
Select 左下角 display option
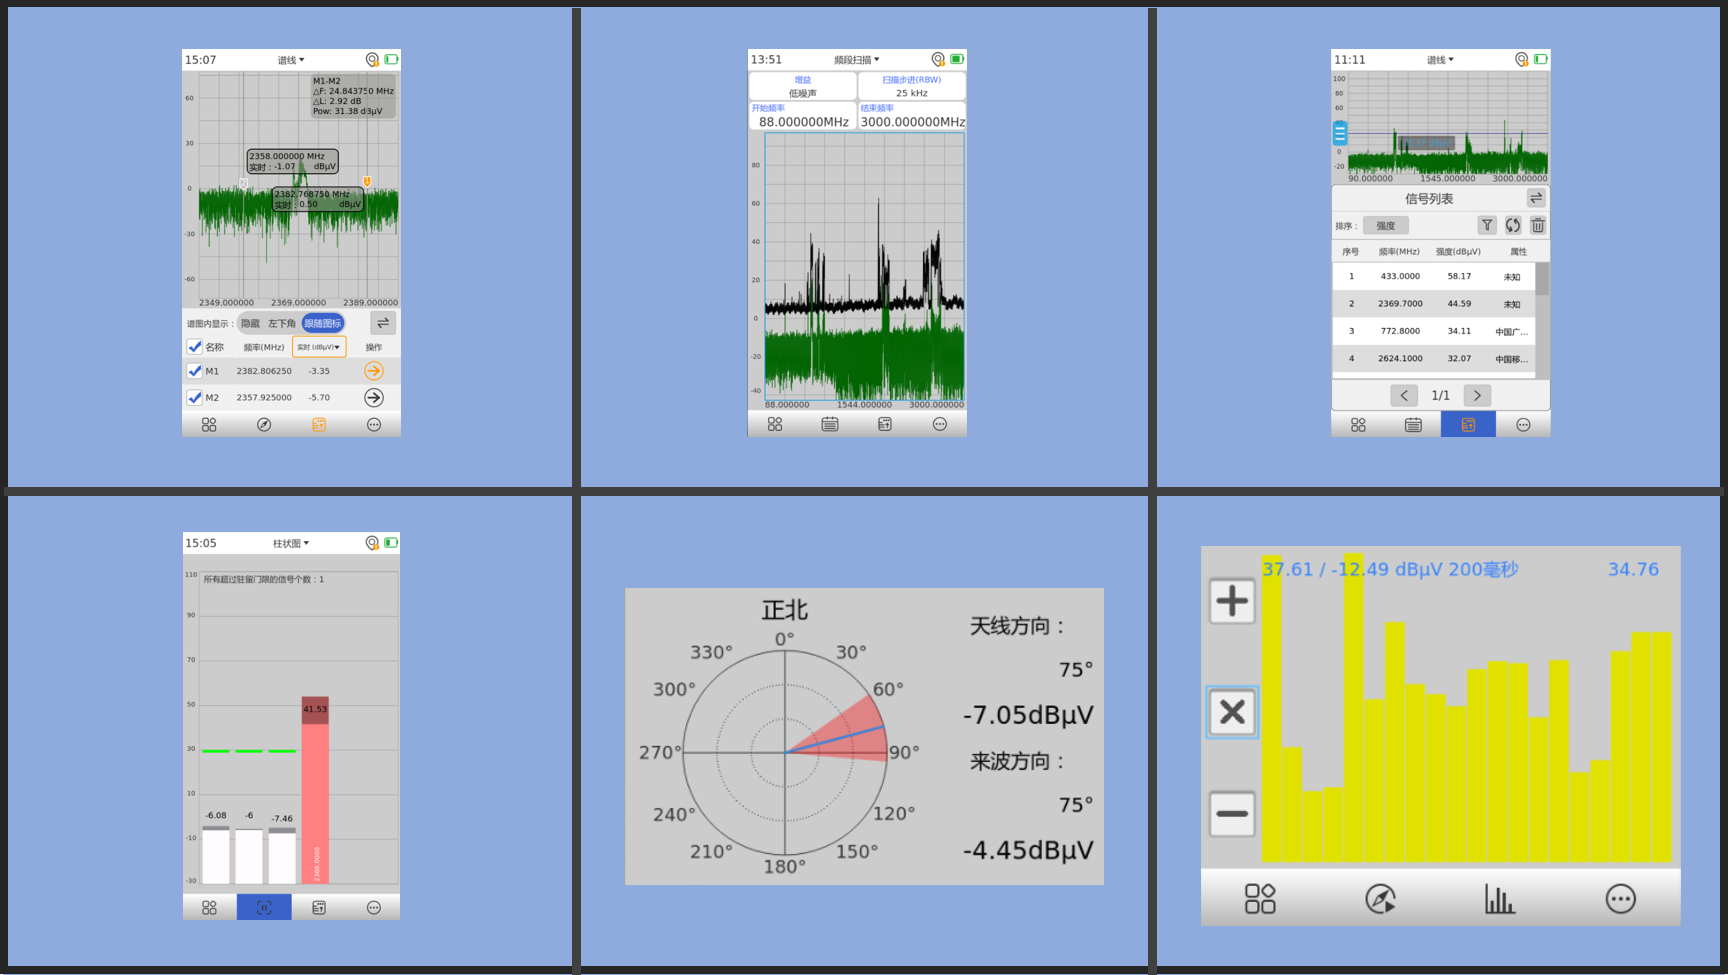tap(282, 323)
